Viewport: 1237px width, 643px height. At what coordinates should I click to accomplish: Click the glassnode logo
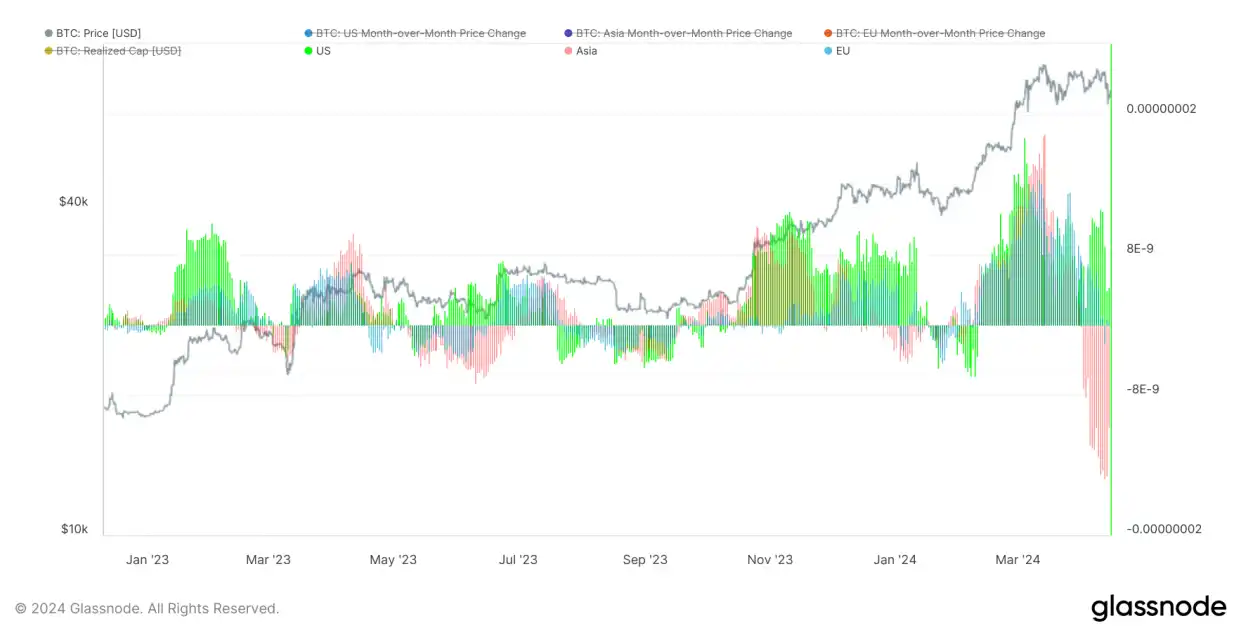(1157, 607)
